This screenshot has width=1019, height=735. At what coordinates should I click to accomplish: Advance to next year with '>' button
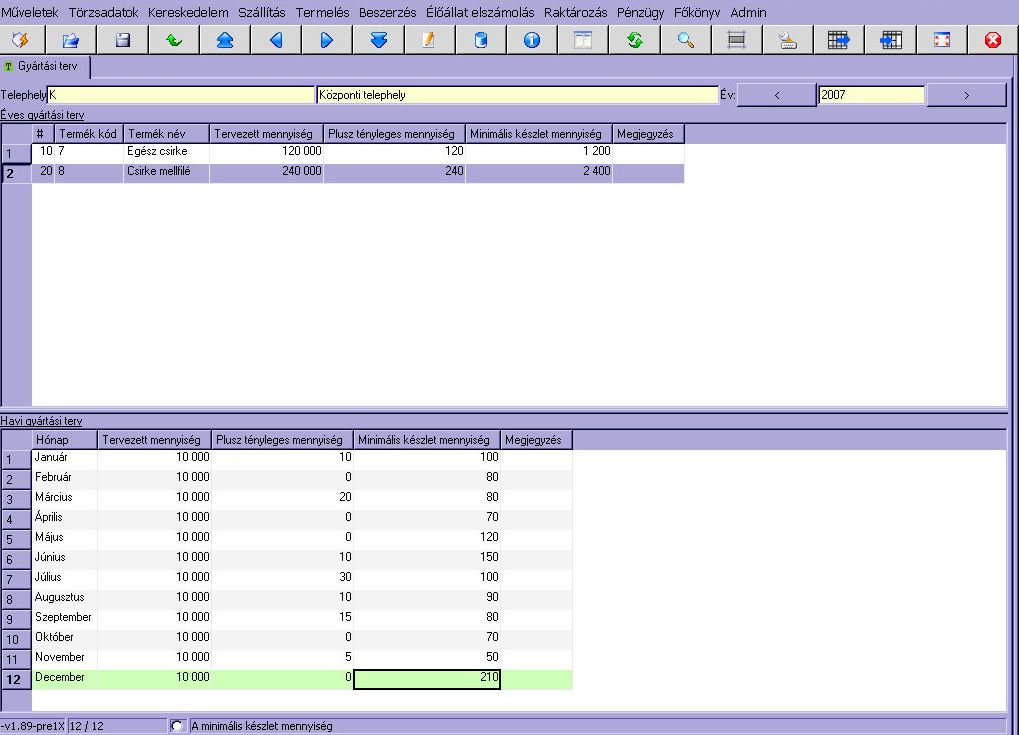(966, 95)
